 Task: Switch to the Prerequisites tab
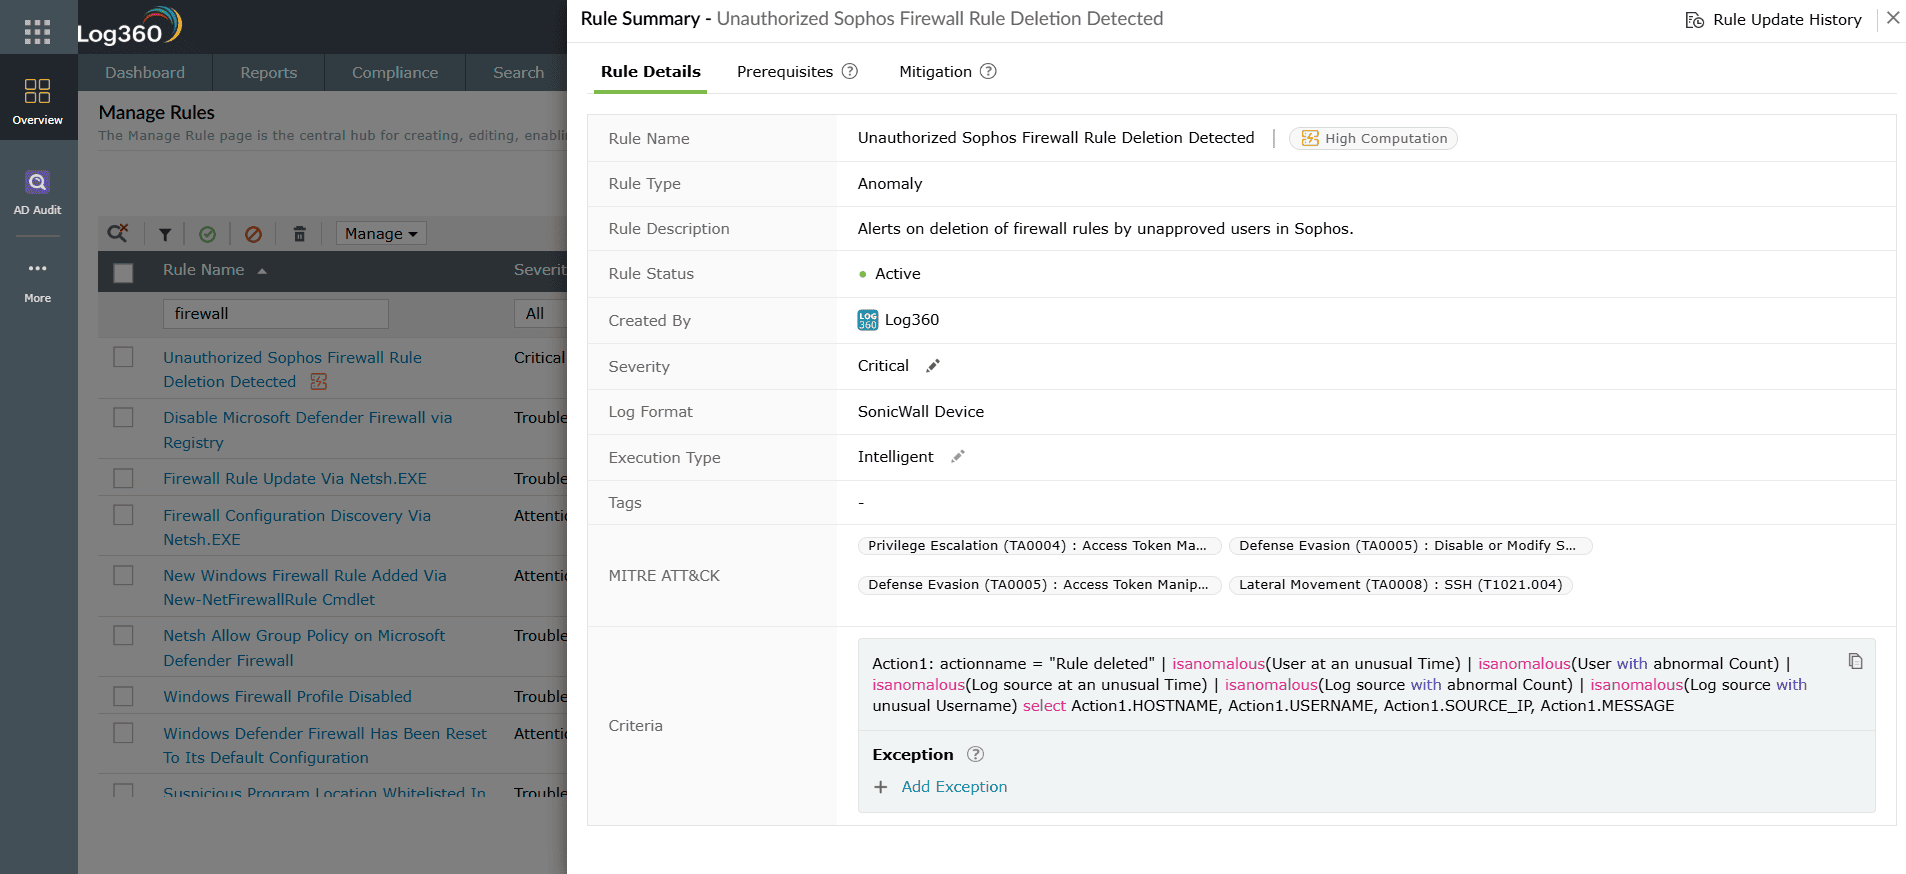(x=785, y=72)
